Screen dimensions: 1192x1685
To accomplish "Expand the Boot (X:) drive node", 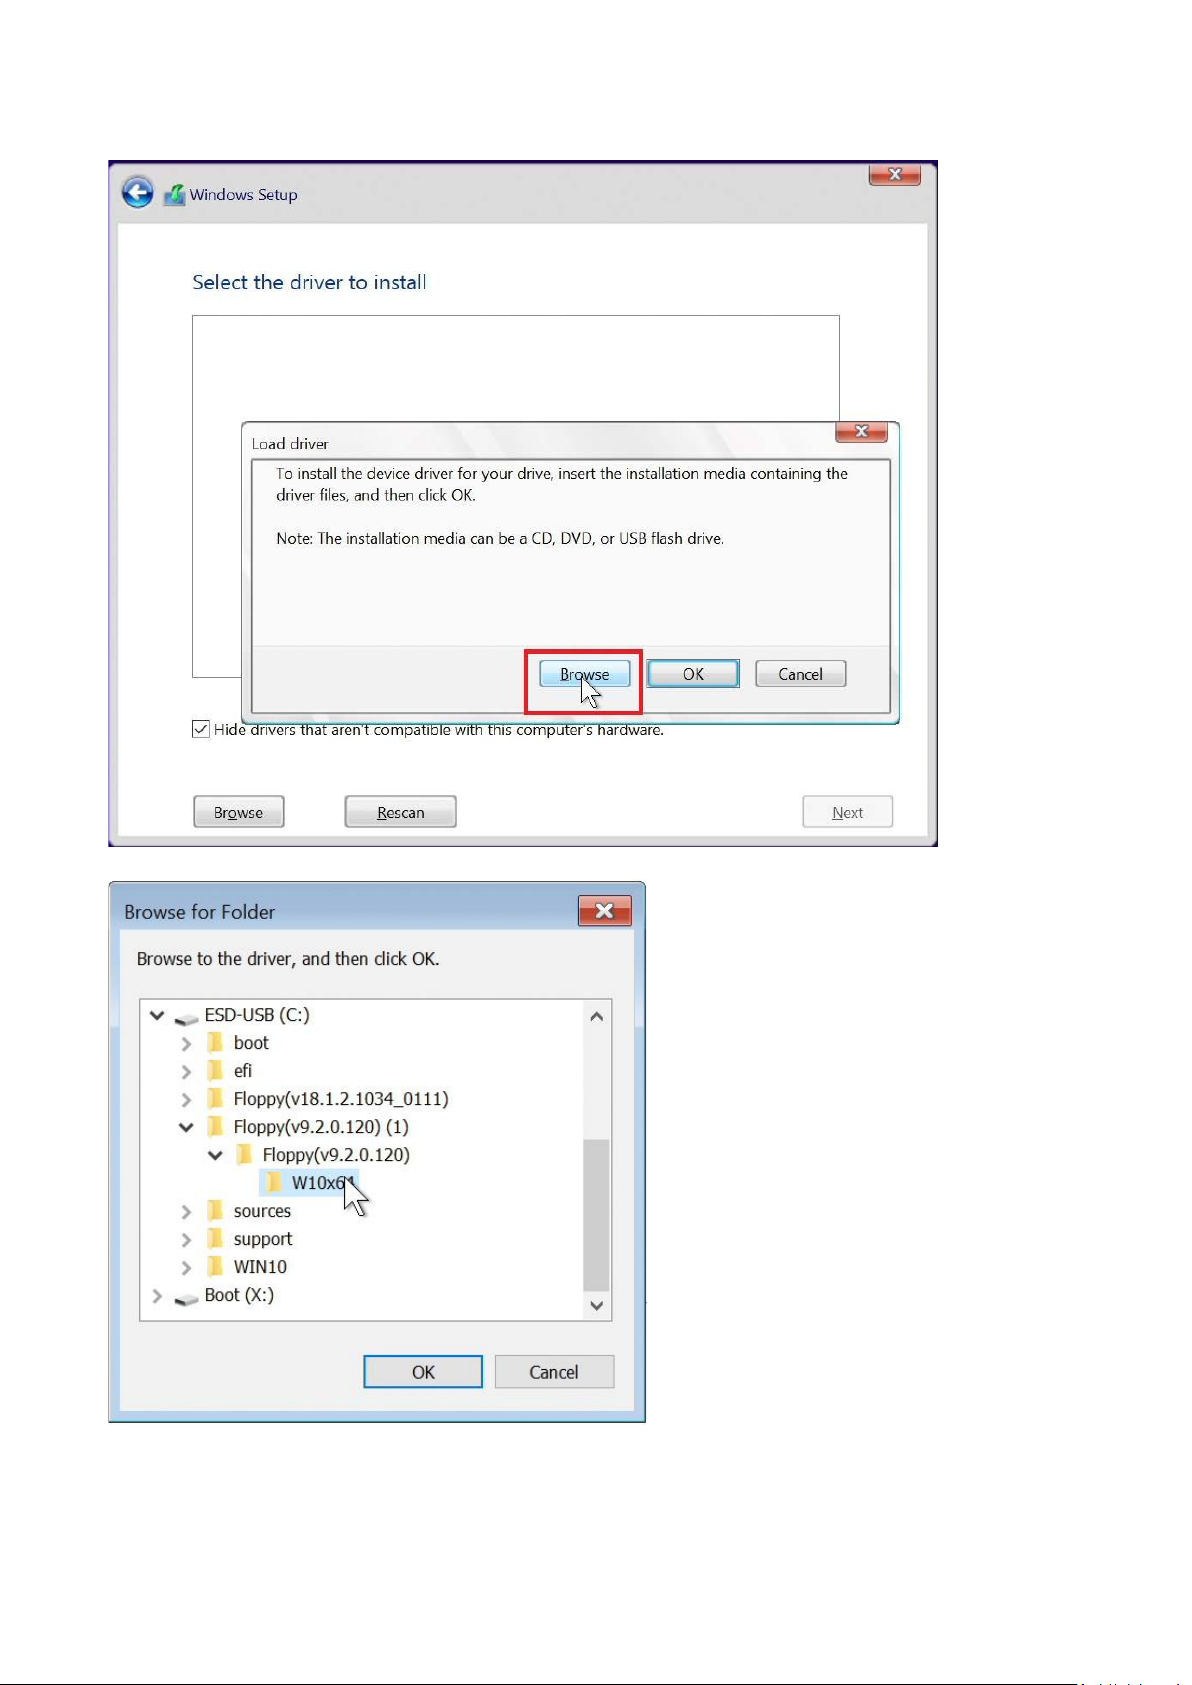I will pos(157,1295).
